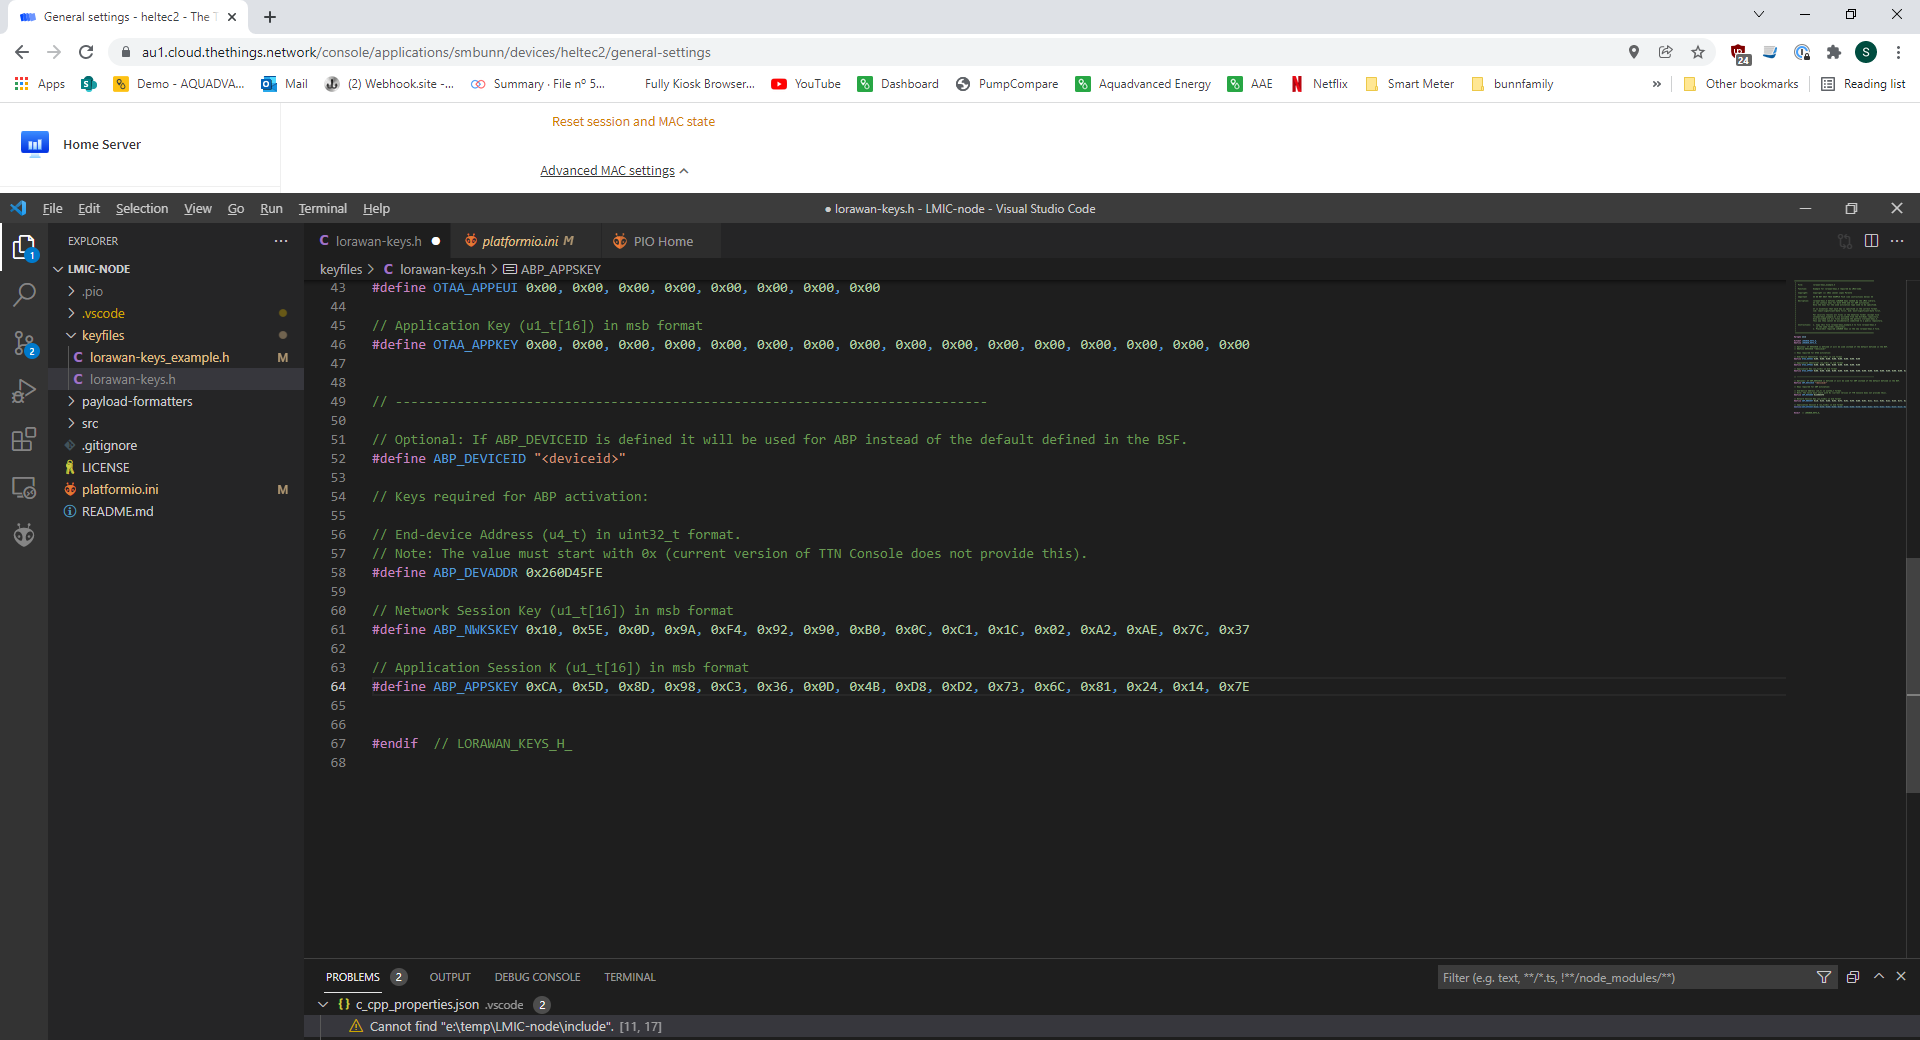The image size is (1920, 1040).
Task: Collapse all problems icon in panel
Action: (x=1853, y=977)
